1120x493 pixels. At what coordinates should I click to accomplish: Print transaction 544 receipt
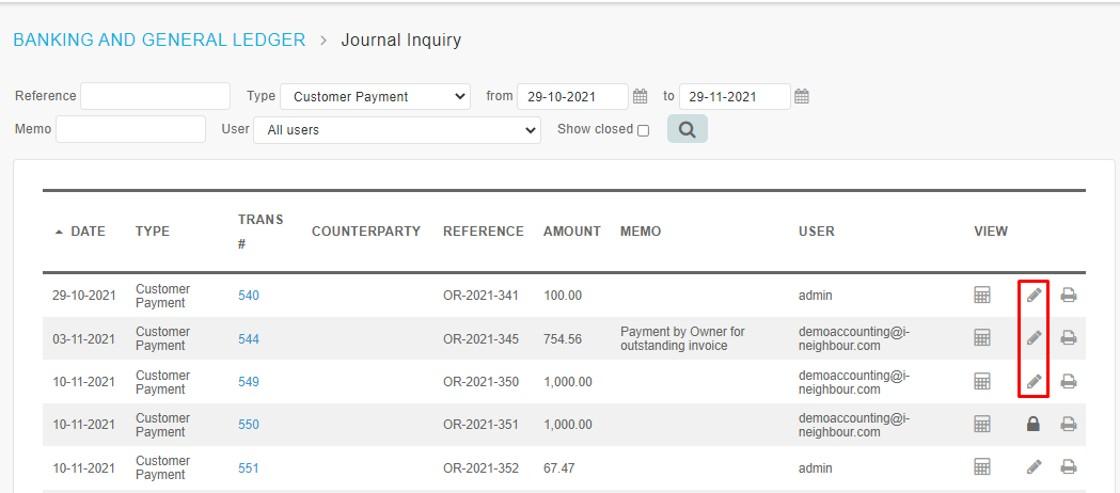pyautogui.click(x=1068, y=338)
